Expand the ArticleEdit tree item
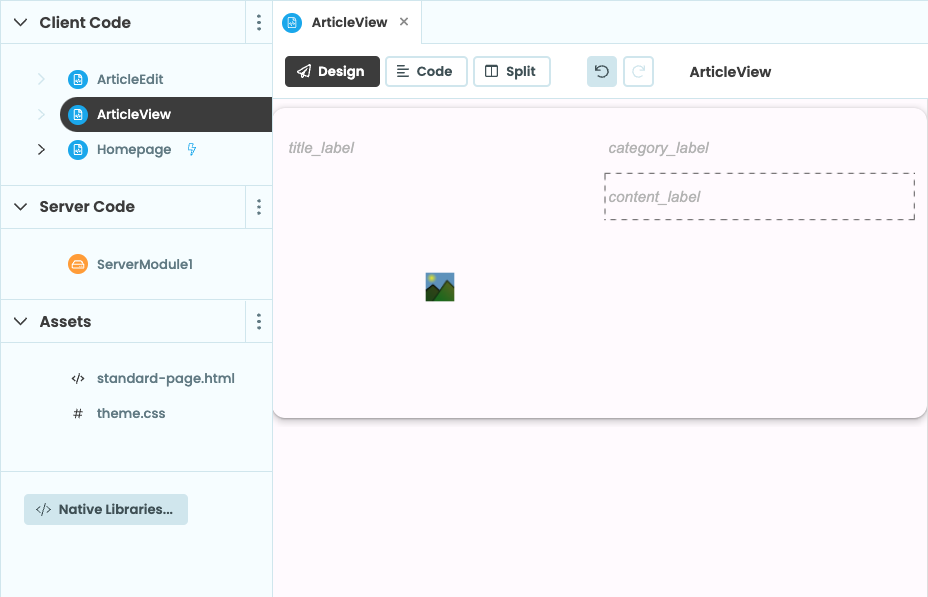The width and height of the screenshot is (928, 597). click(41, 79)
